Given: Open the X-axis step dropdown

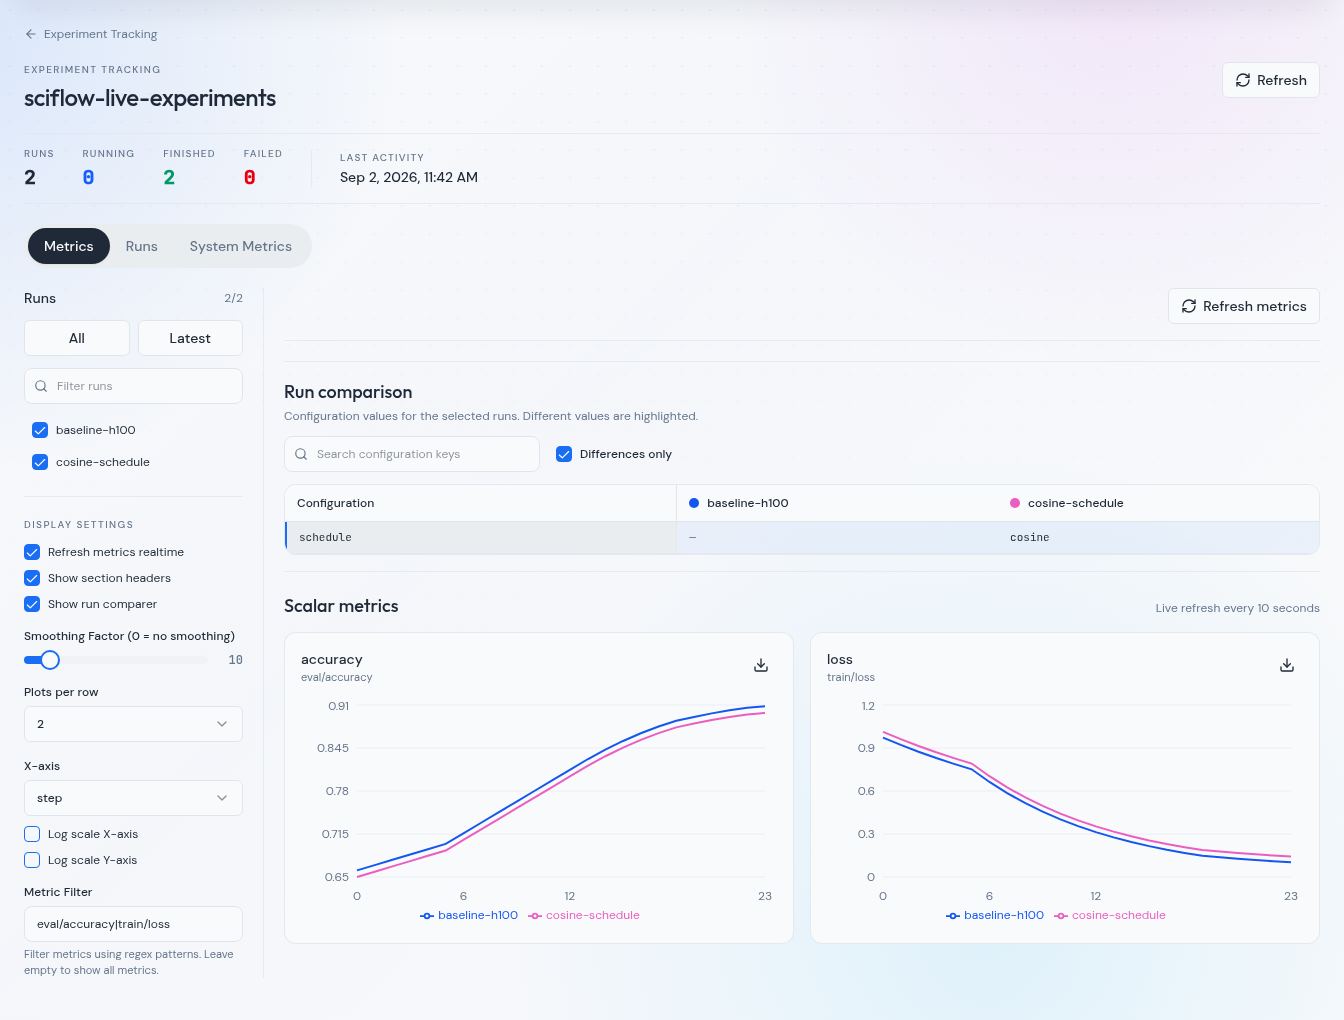Looking at the screenshot, I should pos(133,798).
